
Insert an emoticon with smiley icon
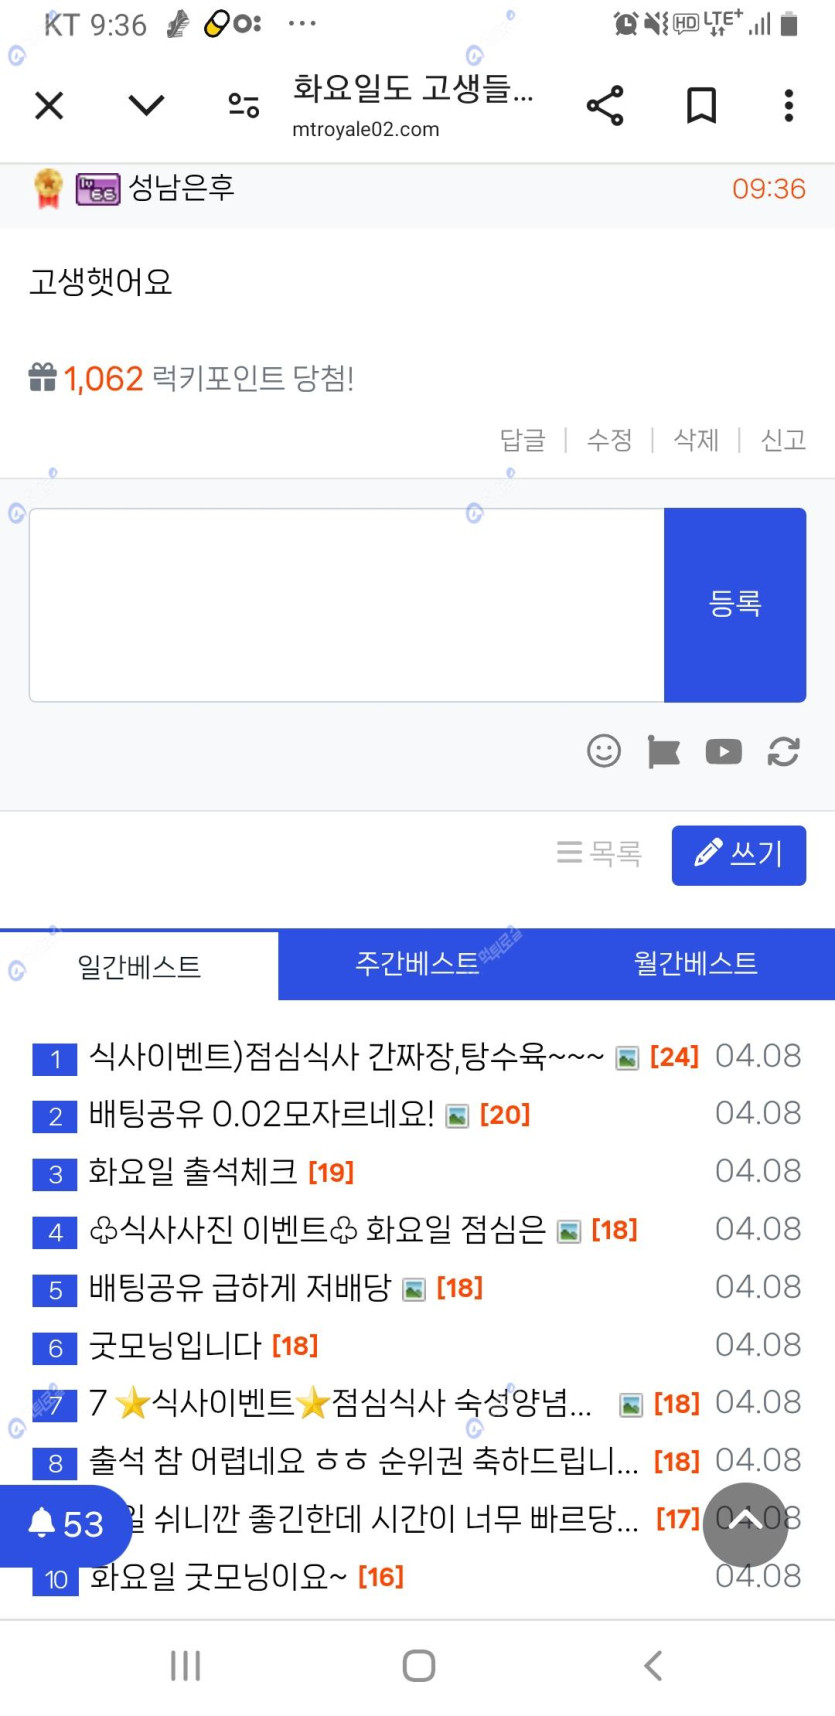[604, 751]
